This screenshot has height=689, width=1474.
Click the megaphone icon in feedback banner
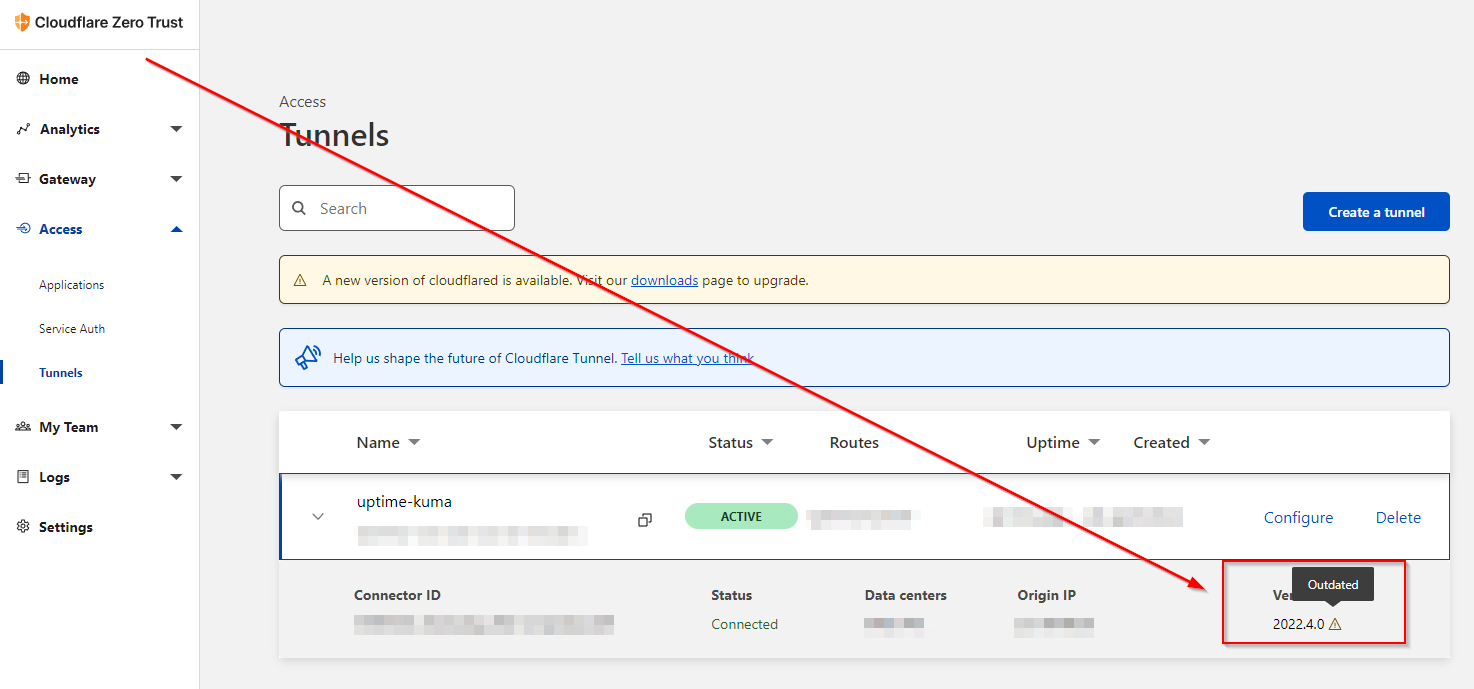[x=307, y=358]
